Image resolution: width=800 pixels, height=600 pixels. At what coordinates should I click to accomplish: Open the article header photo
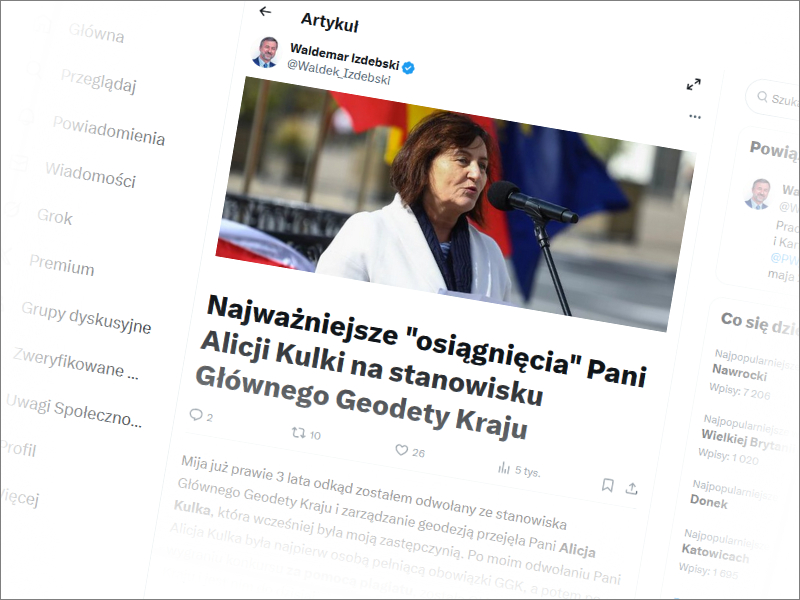click(x=456, y=203)
